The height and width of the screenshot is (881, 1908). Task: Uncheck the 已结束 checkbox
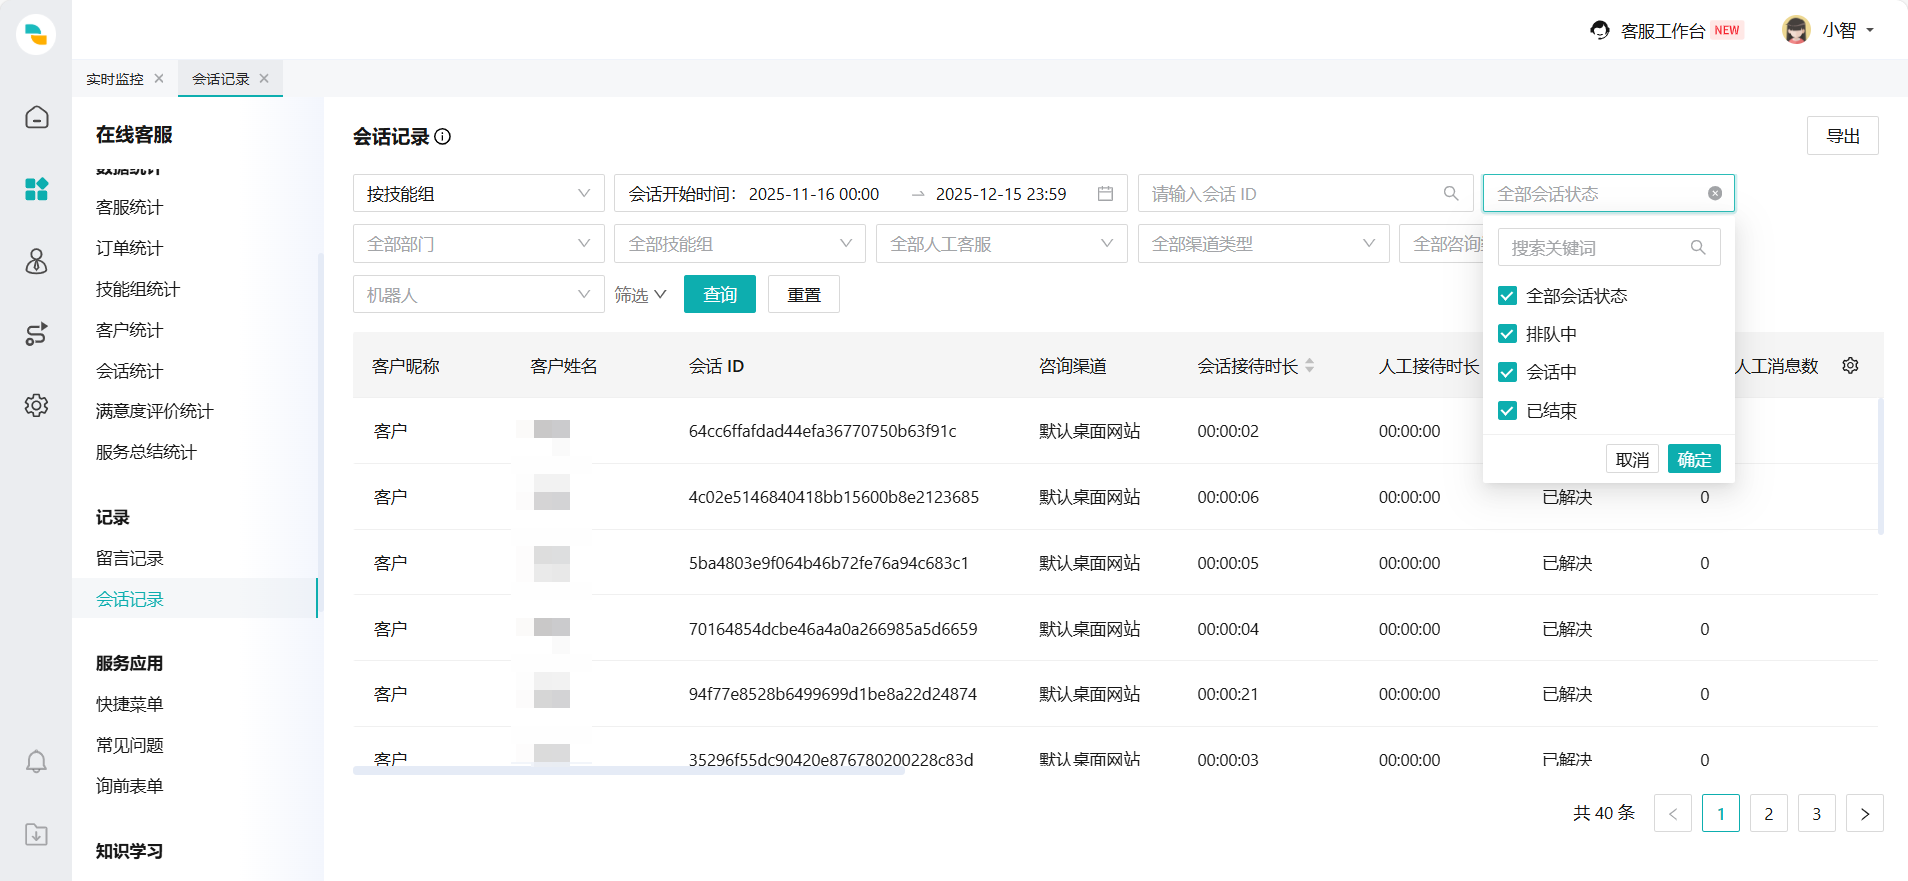click(x=1507, y=411)
